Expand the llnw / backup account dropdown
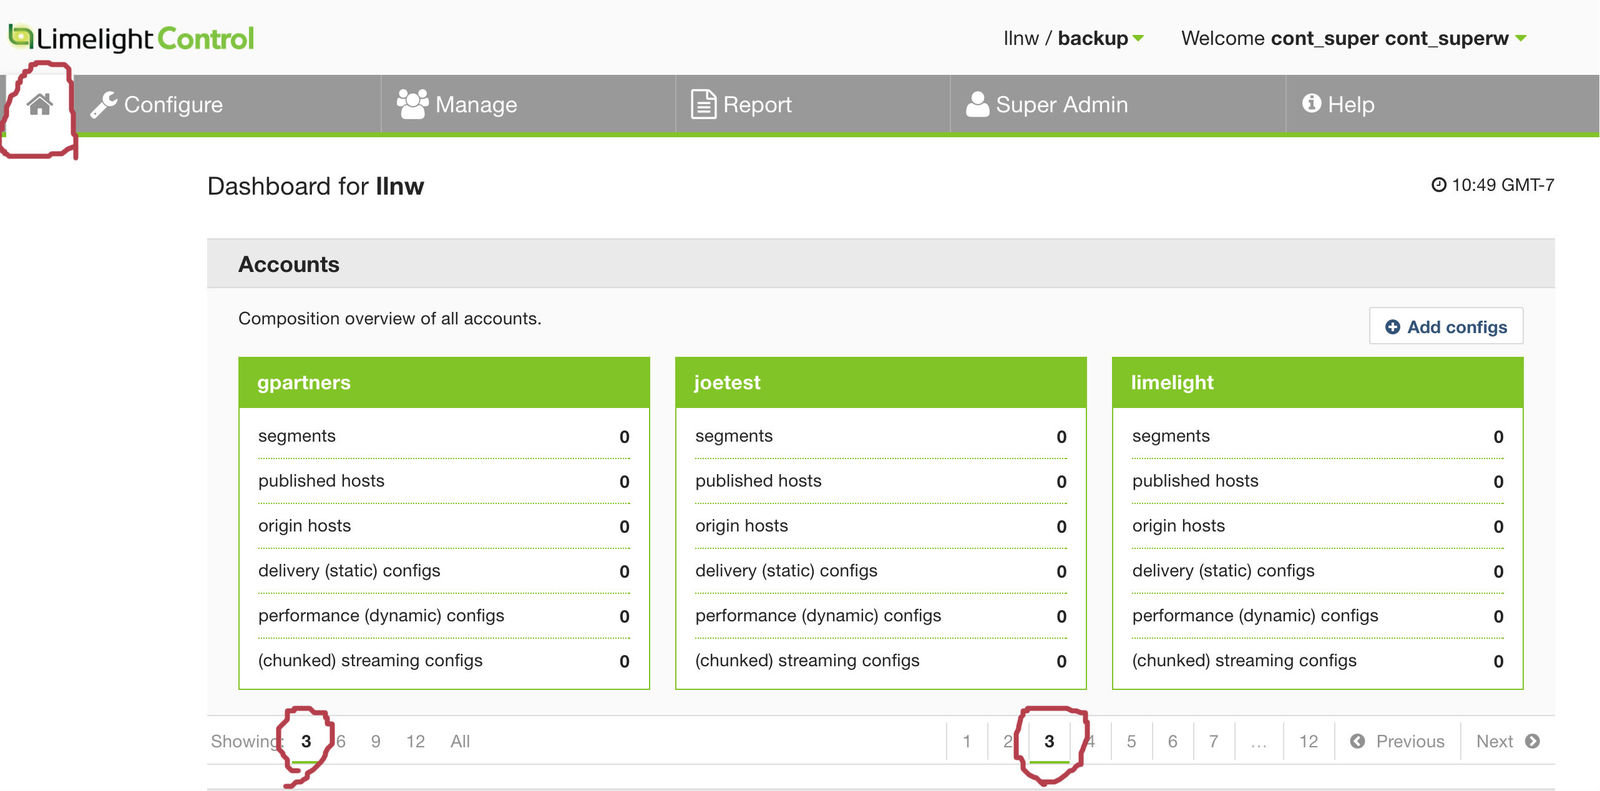 [1073, 38]
